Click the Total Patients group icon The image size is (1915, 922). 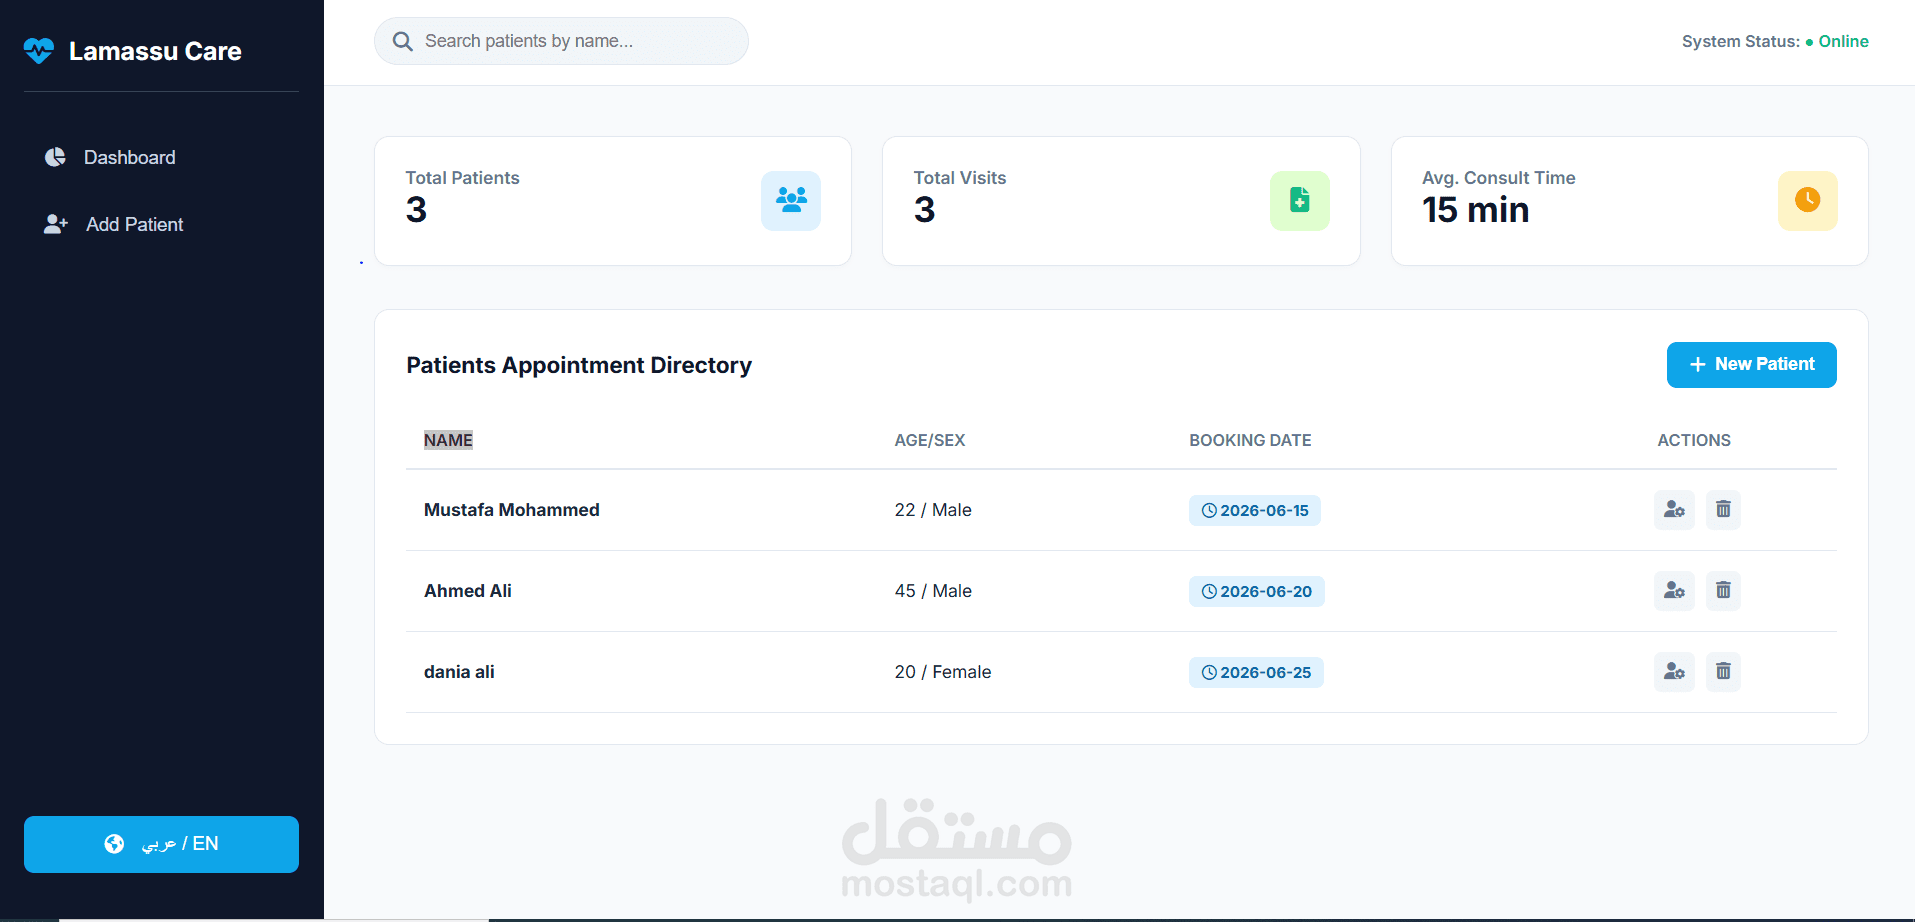pyautogui.click(x=791, y=201)
